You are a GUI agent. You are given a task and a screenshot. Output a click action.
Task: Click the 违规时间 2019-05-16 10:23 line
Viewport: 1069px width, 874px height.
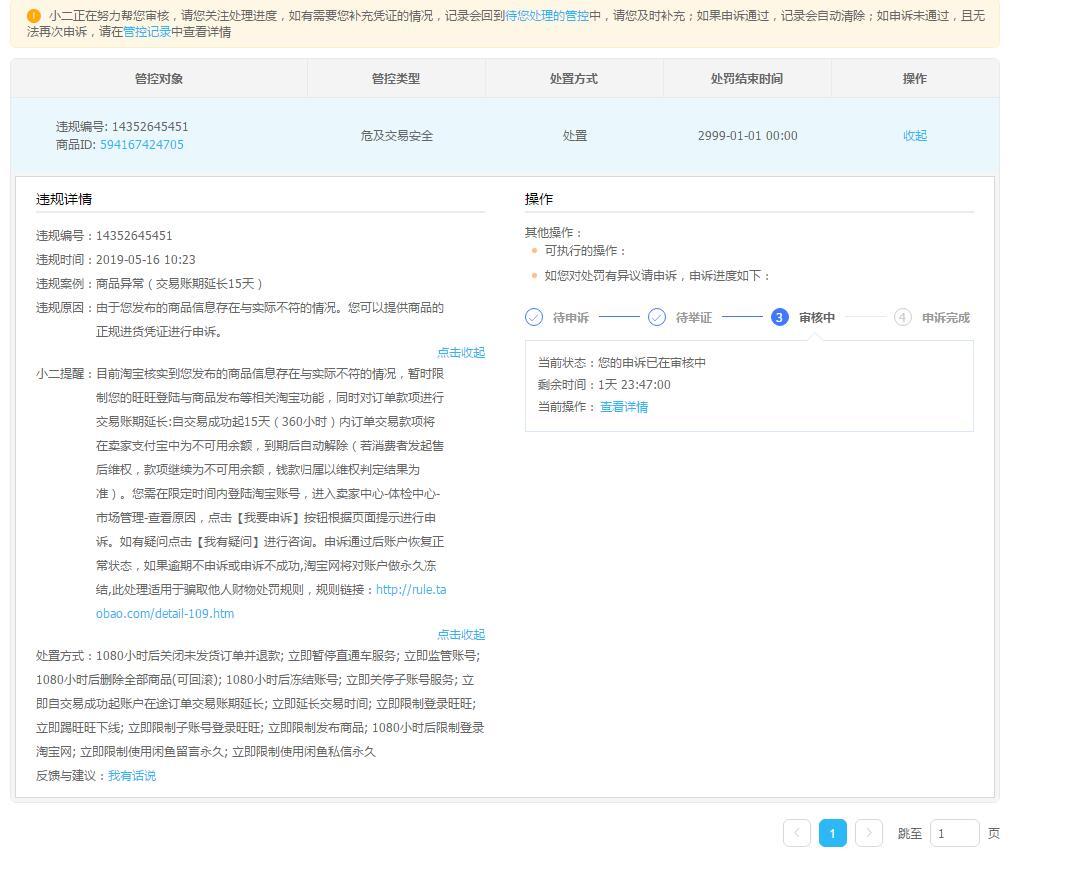[x=116, y=260]
